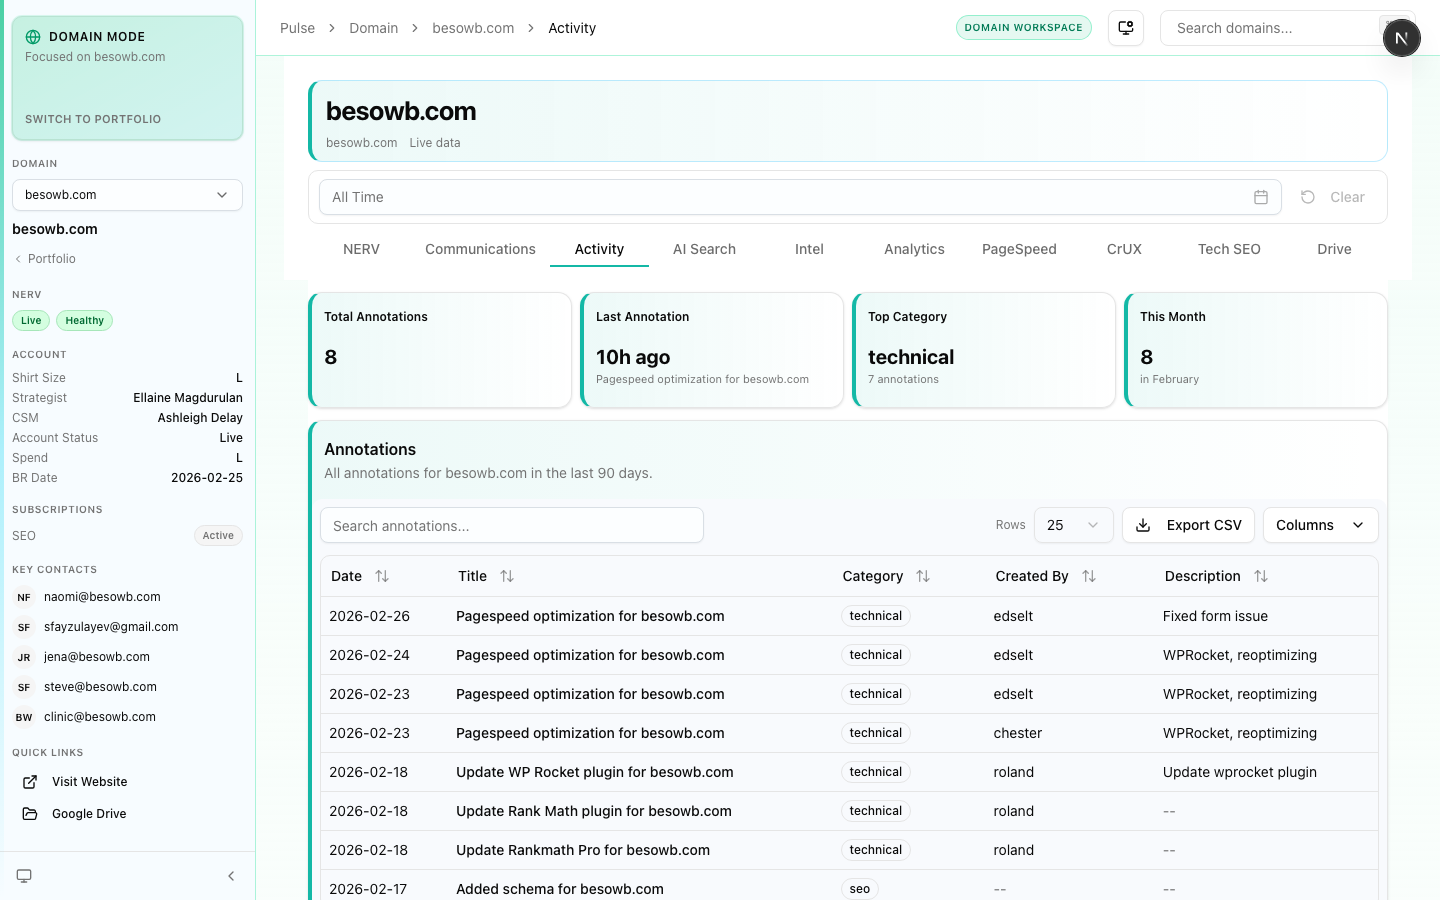Switch to the PageSpeed tab

click(x=1019, y=249)
